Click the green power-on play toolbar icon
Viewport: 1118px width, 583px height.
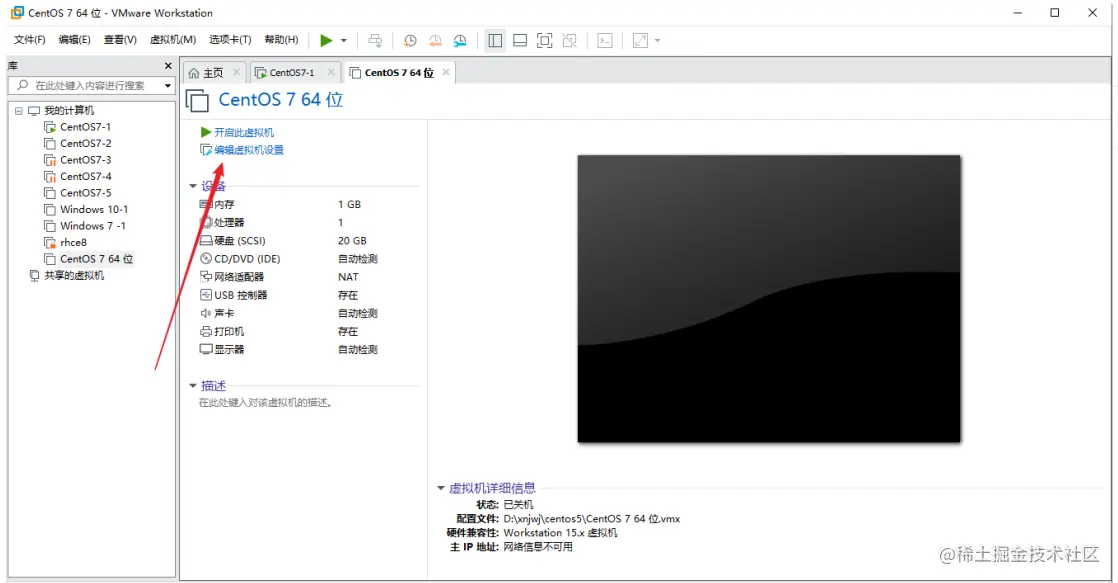tap(326, 41)
